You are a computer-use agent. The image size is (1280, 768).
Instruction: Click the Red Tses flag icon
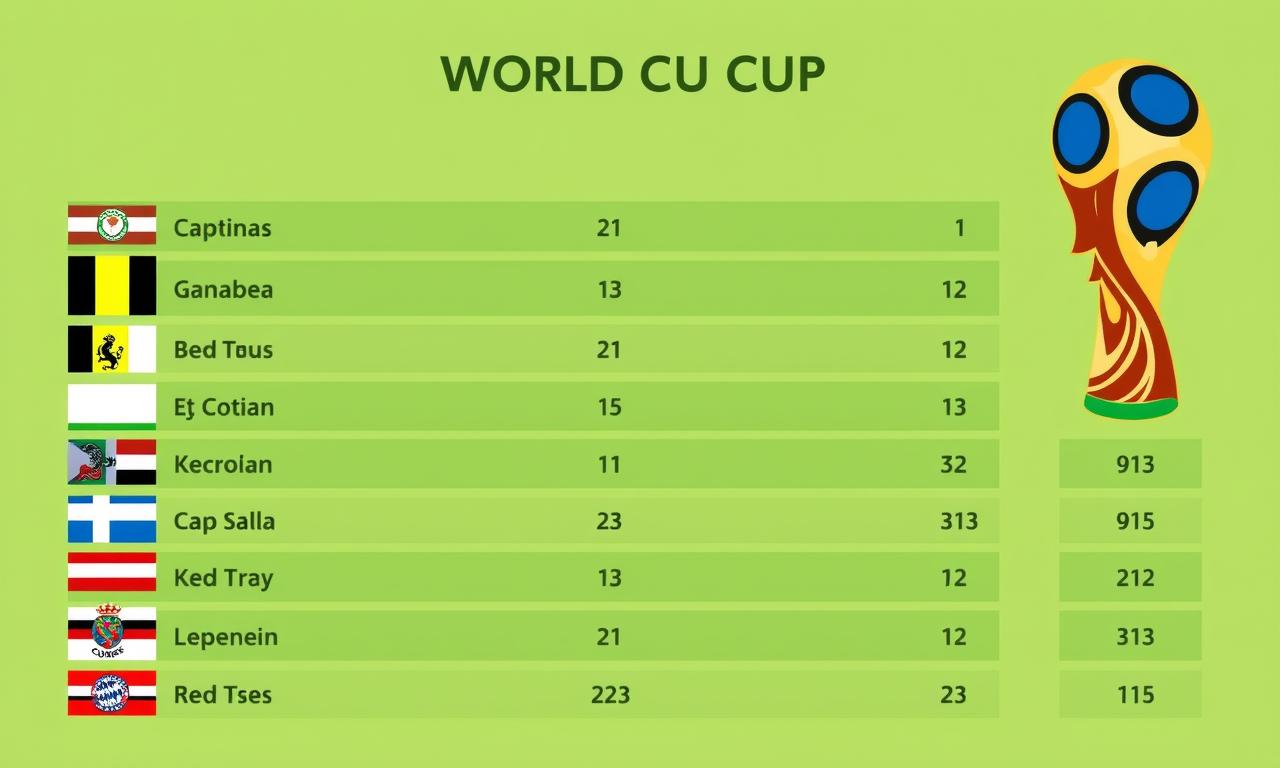coord(112,693)
